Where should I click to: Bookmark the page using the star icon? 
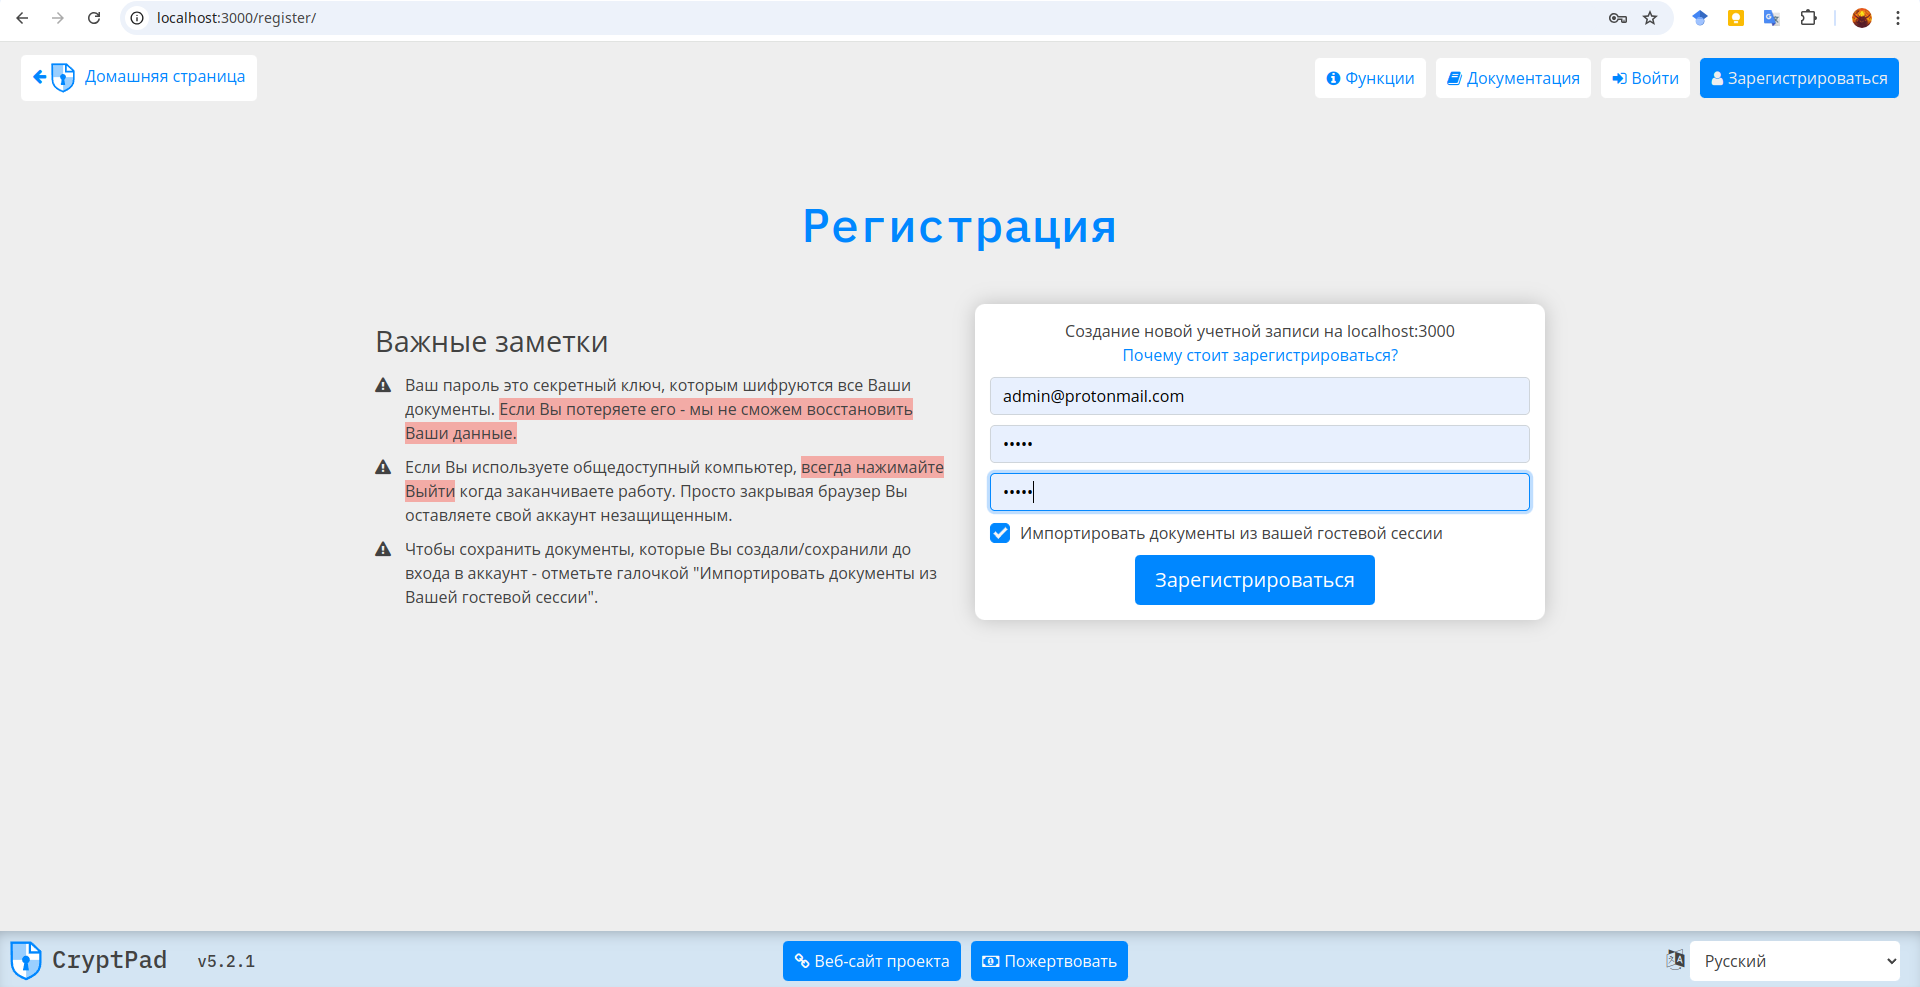1652,18
